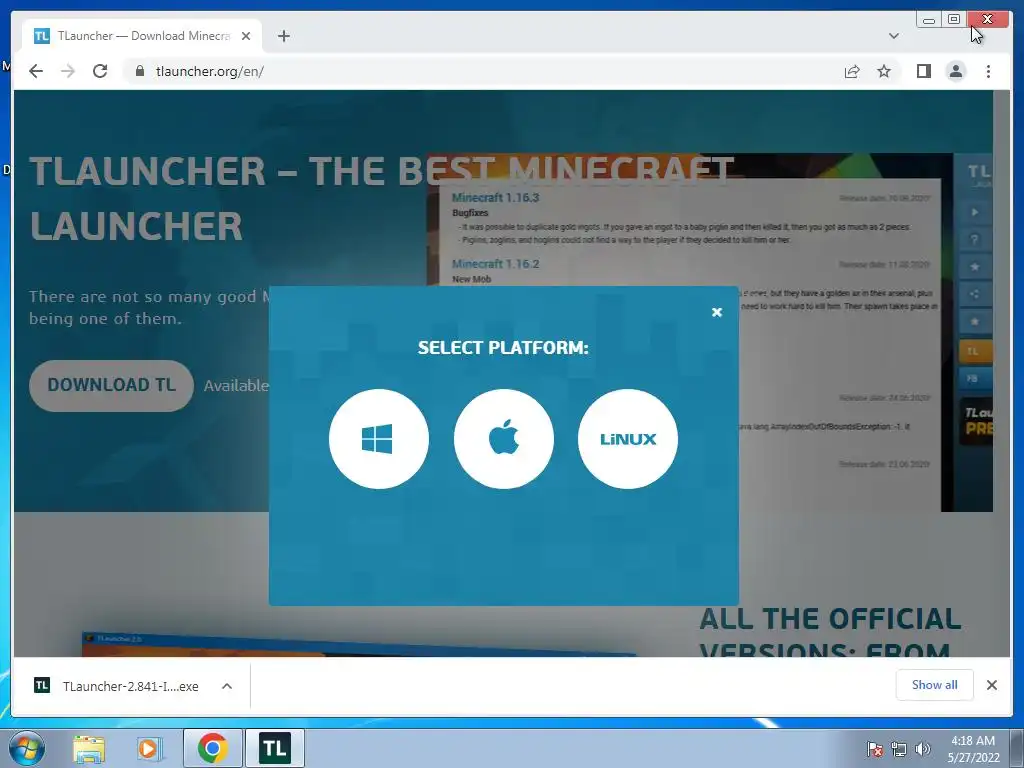Expand the download item options chevron
1024x768 pixels.
click(x=227, y=686)
